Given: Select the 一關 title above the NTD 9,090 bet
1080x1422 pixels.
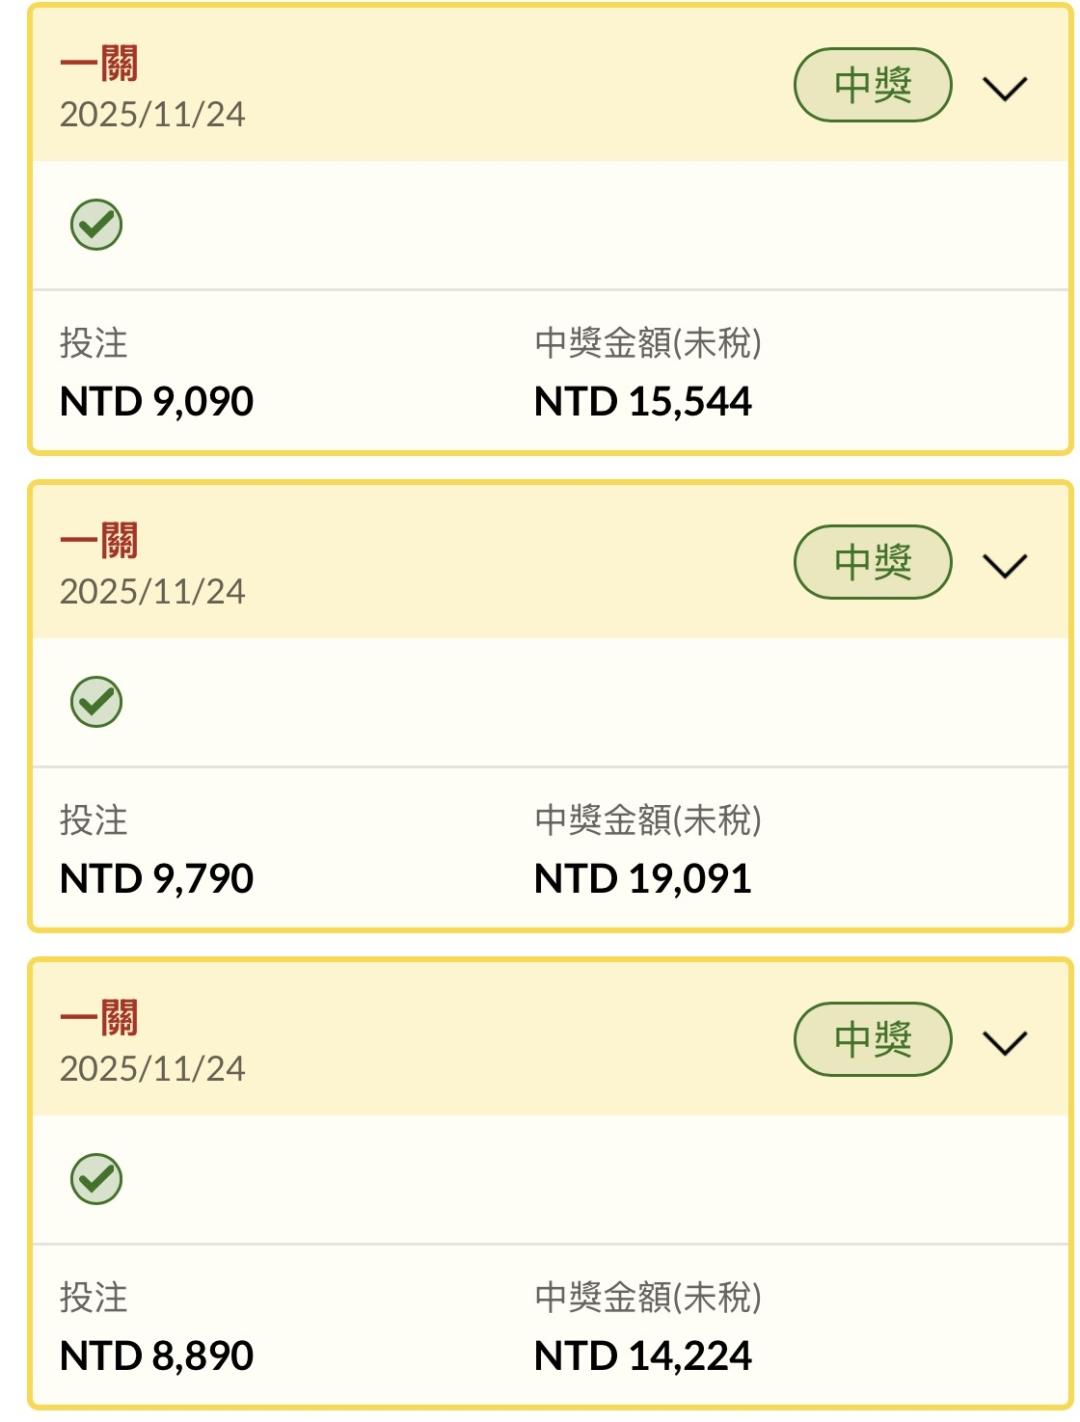Looking at the screenshot, I should point(99,64).
